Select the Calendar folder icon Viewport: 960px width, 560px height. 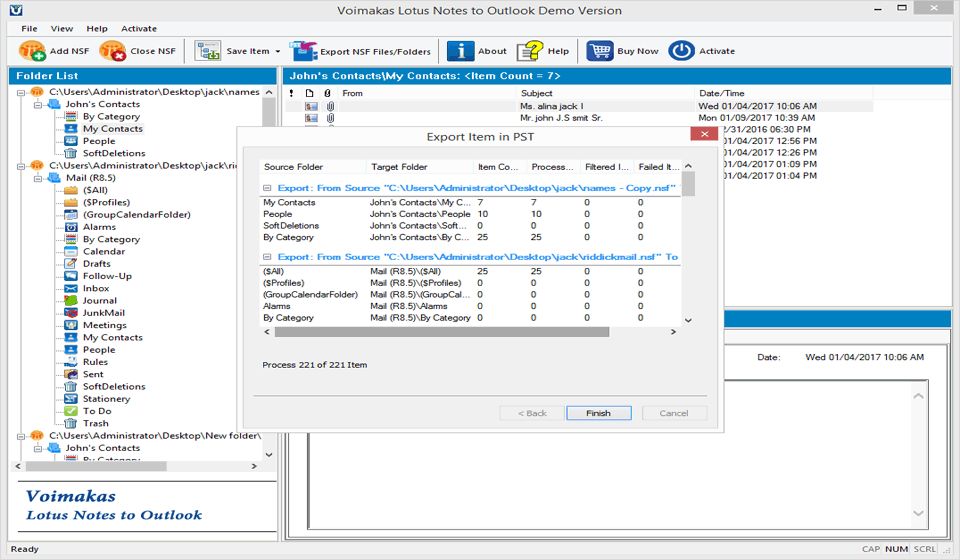tap(71, 251)
